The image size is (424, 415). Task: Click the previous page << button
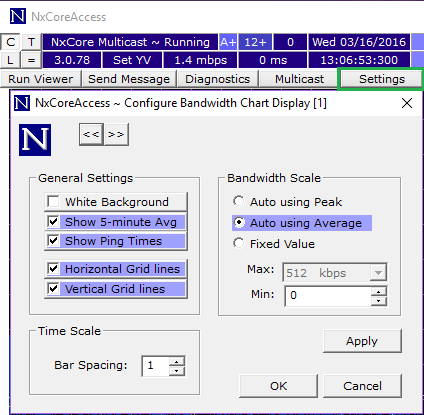pyautogui.click(x=91, y=134)
